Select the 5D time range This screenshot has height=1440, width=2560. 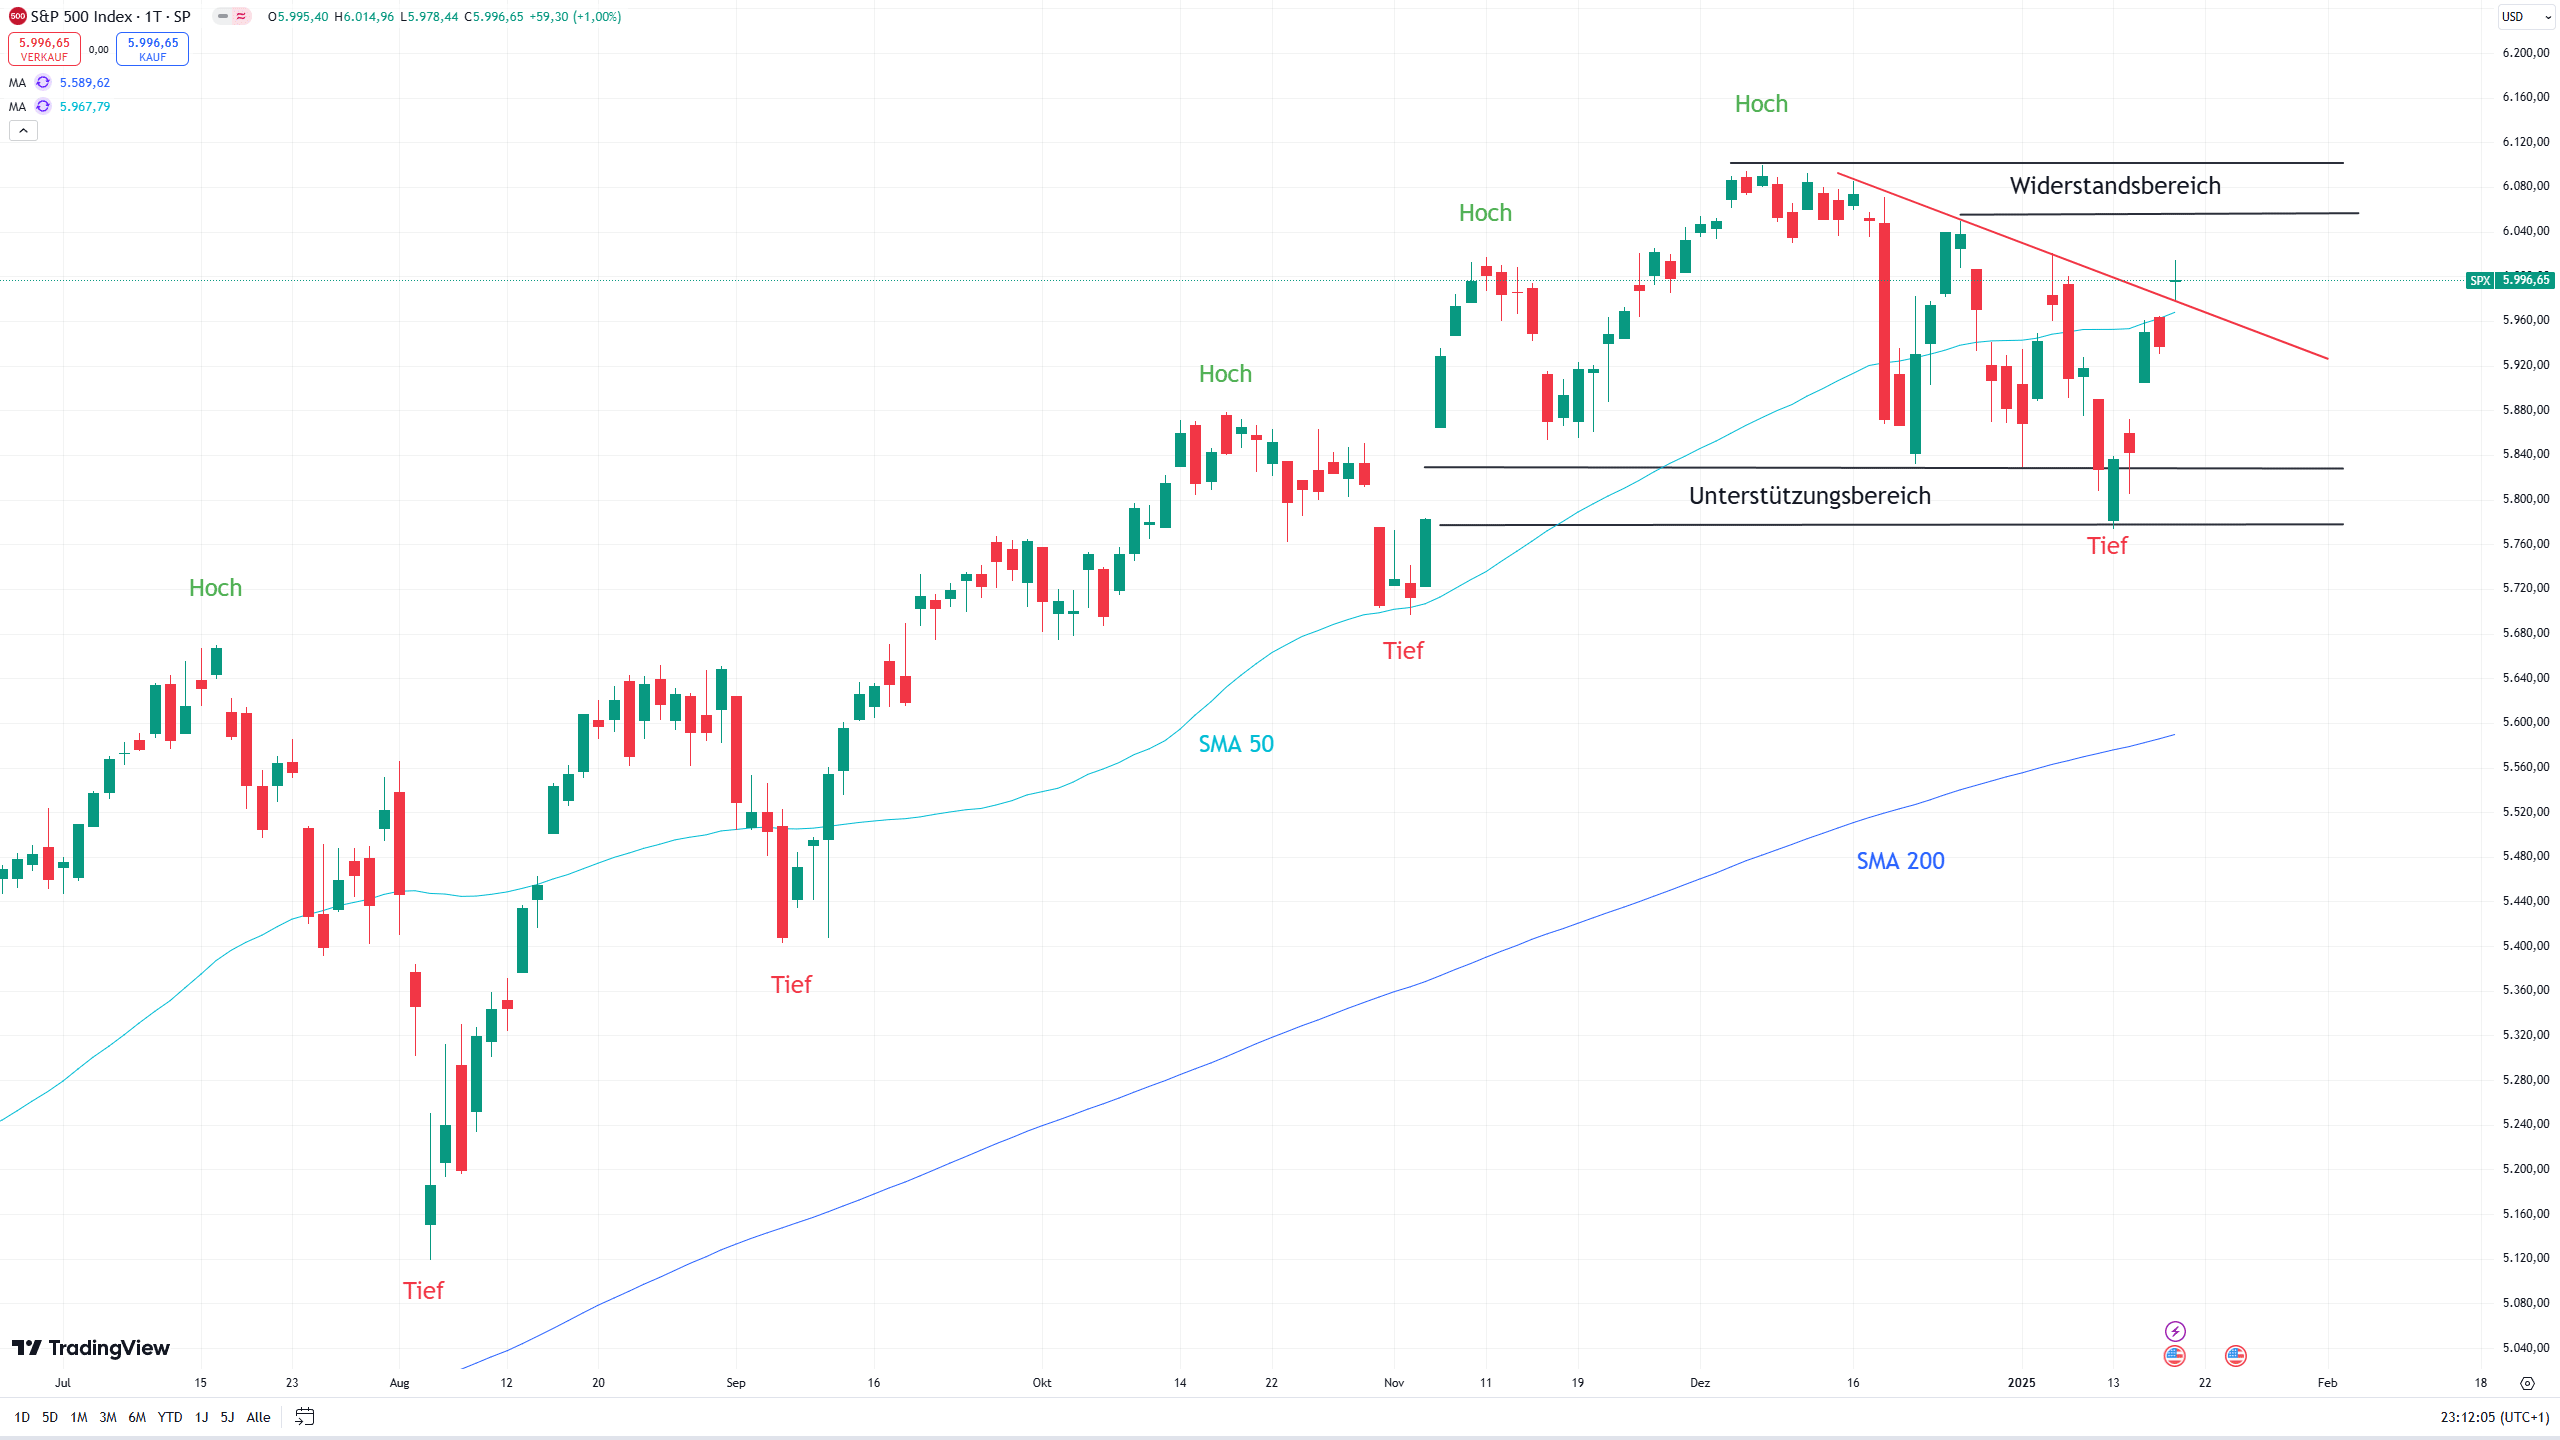coord(50,1417)
